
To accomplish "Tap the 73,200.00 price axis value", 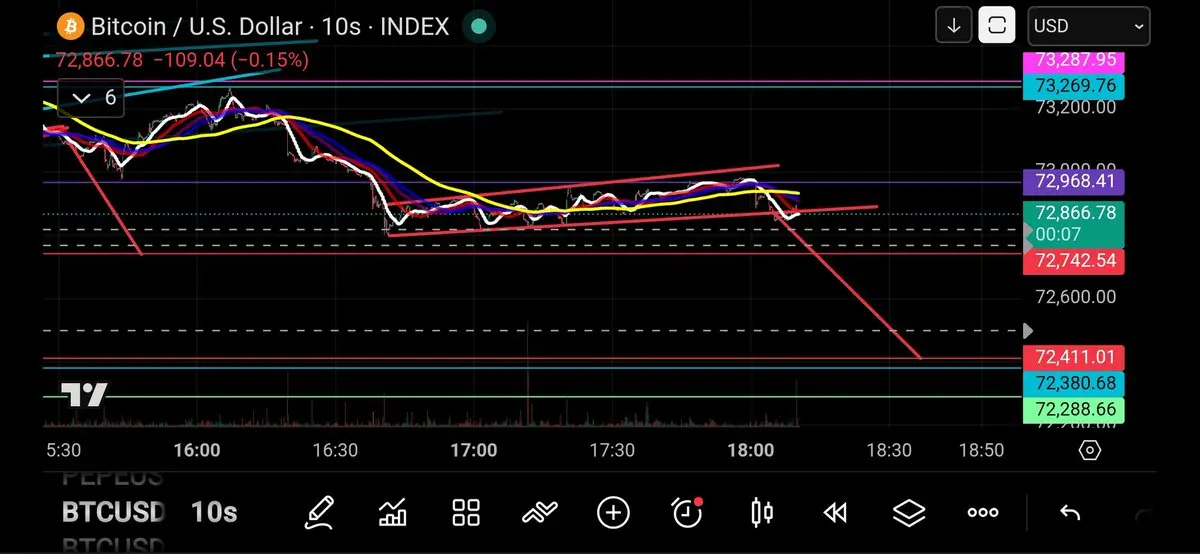I will 1076,107.
